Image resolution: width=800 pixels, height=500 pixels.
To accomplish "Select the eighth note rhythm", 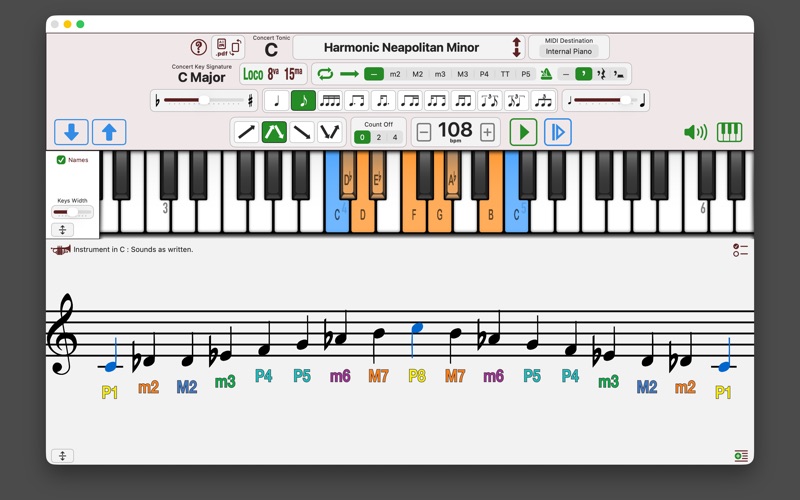I will pos(303,101).
